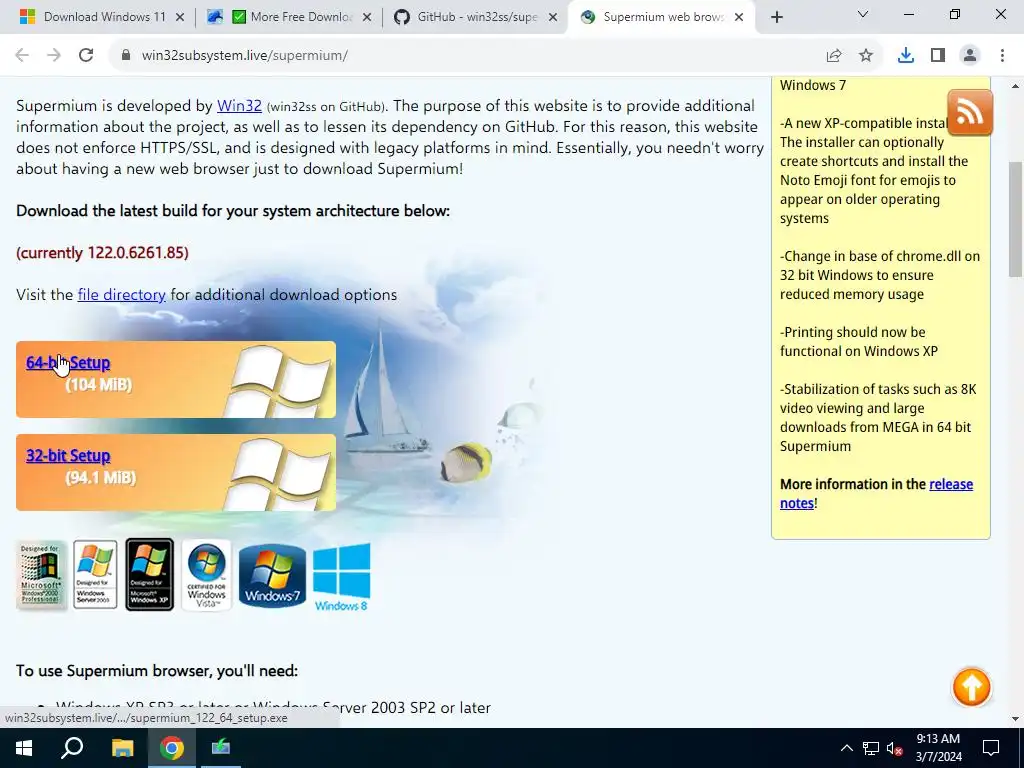Open the Win32 developer link
This screenshot has width=1024, height=768.
coord(239,106)
